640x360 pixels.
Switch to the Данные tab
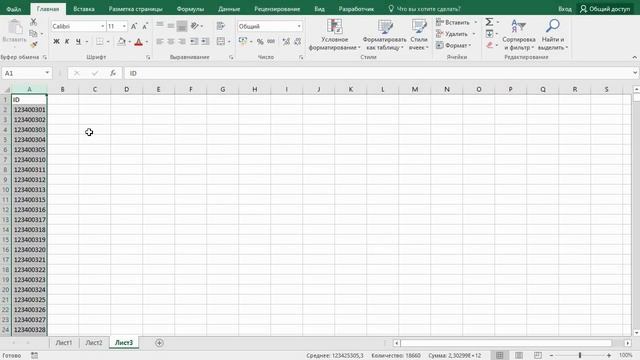click(229, 9)
